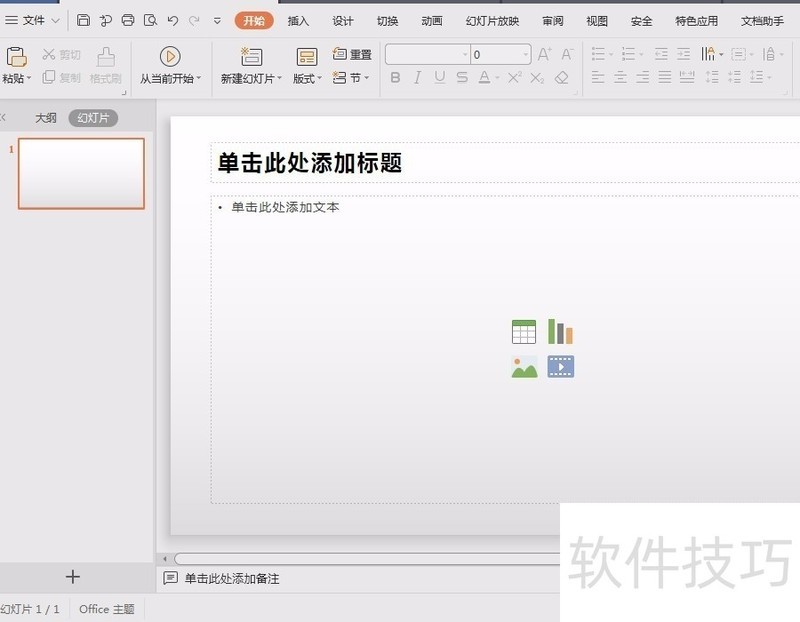Click the notes icon beside 单击此处添加备注

click(x=170, y=578)
